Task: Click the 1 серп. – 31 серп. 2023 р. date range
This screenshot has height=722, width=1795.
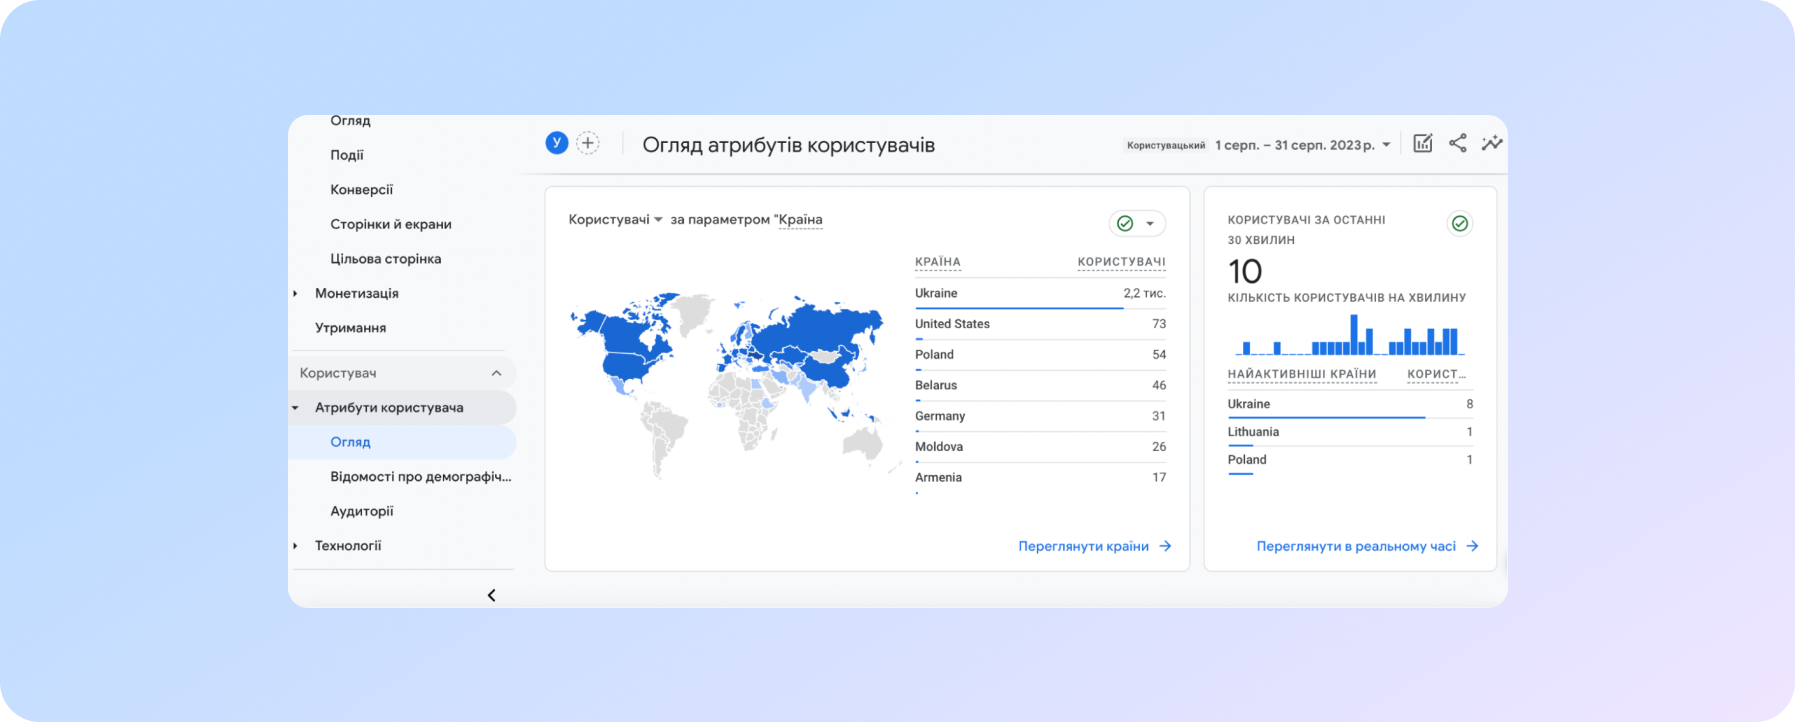Action: [x=1296, y=145]
